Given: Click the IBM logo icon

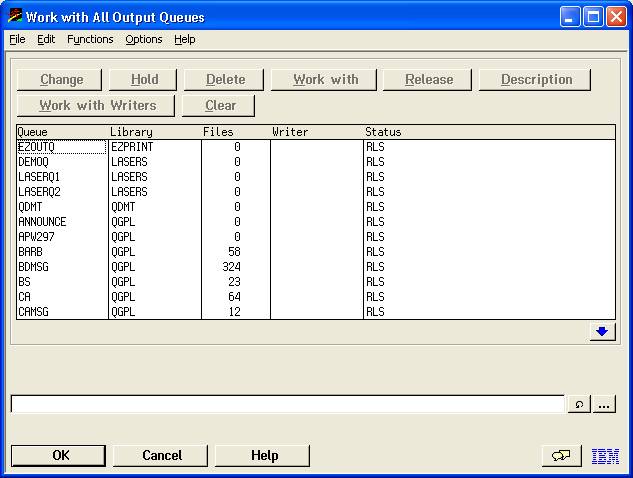Looking at the screenshot, I should (605, 456).
